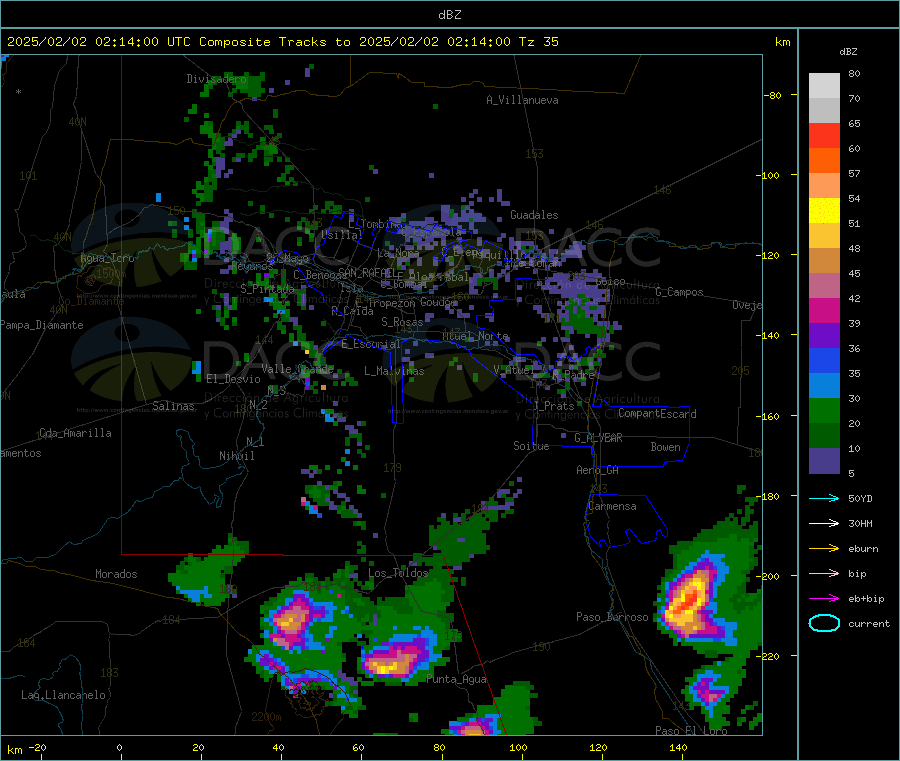The width and height of the screenshot is (900, 761).
Task: Click the 39 dBZ magenta color swatch
Action: 824,310
